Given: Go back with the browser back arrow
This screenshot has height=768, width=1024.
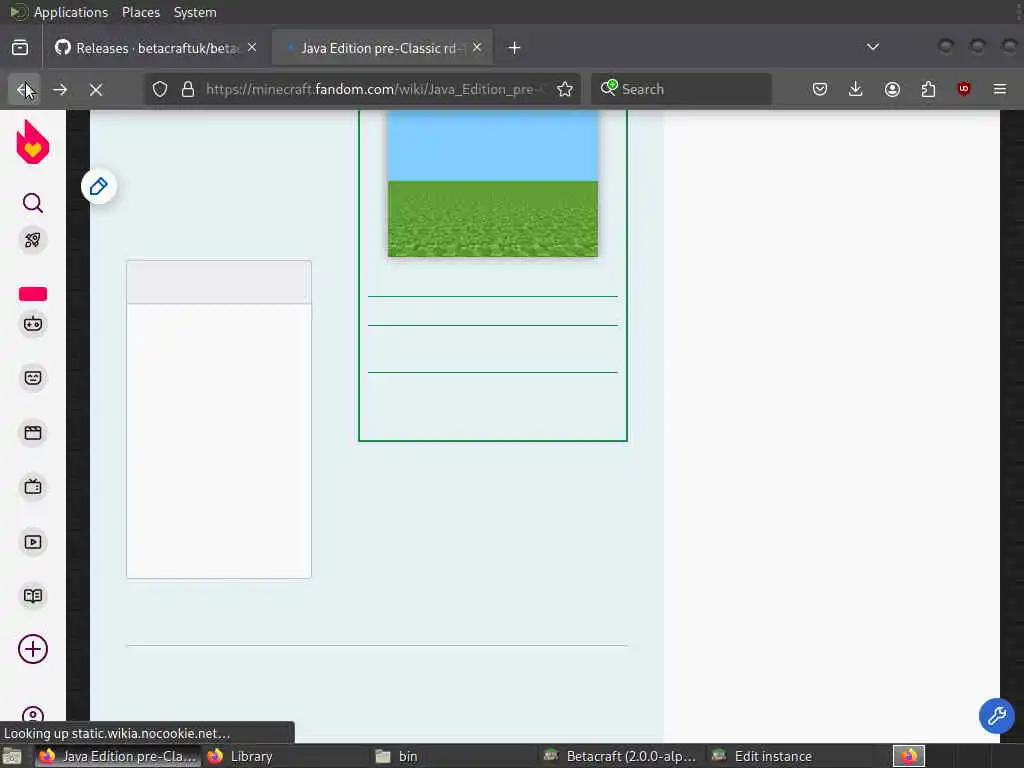Looking at the screenshot, I should pyautogui.click(x=24, y=89).
